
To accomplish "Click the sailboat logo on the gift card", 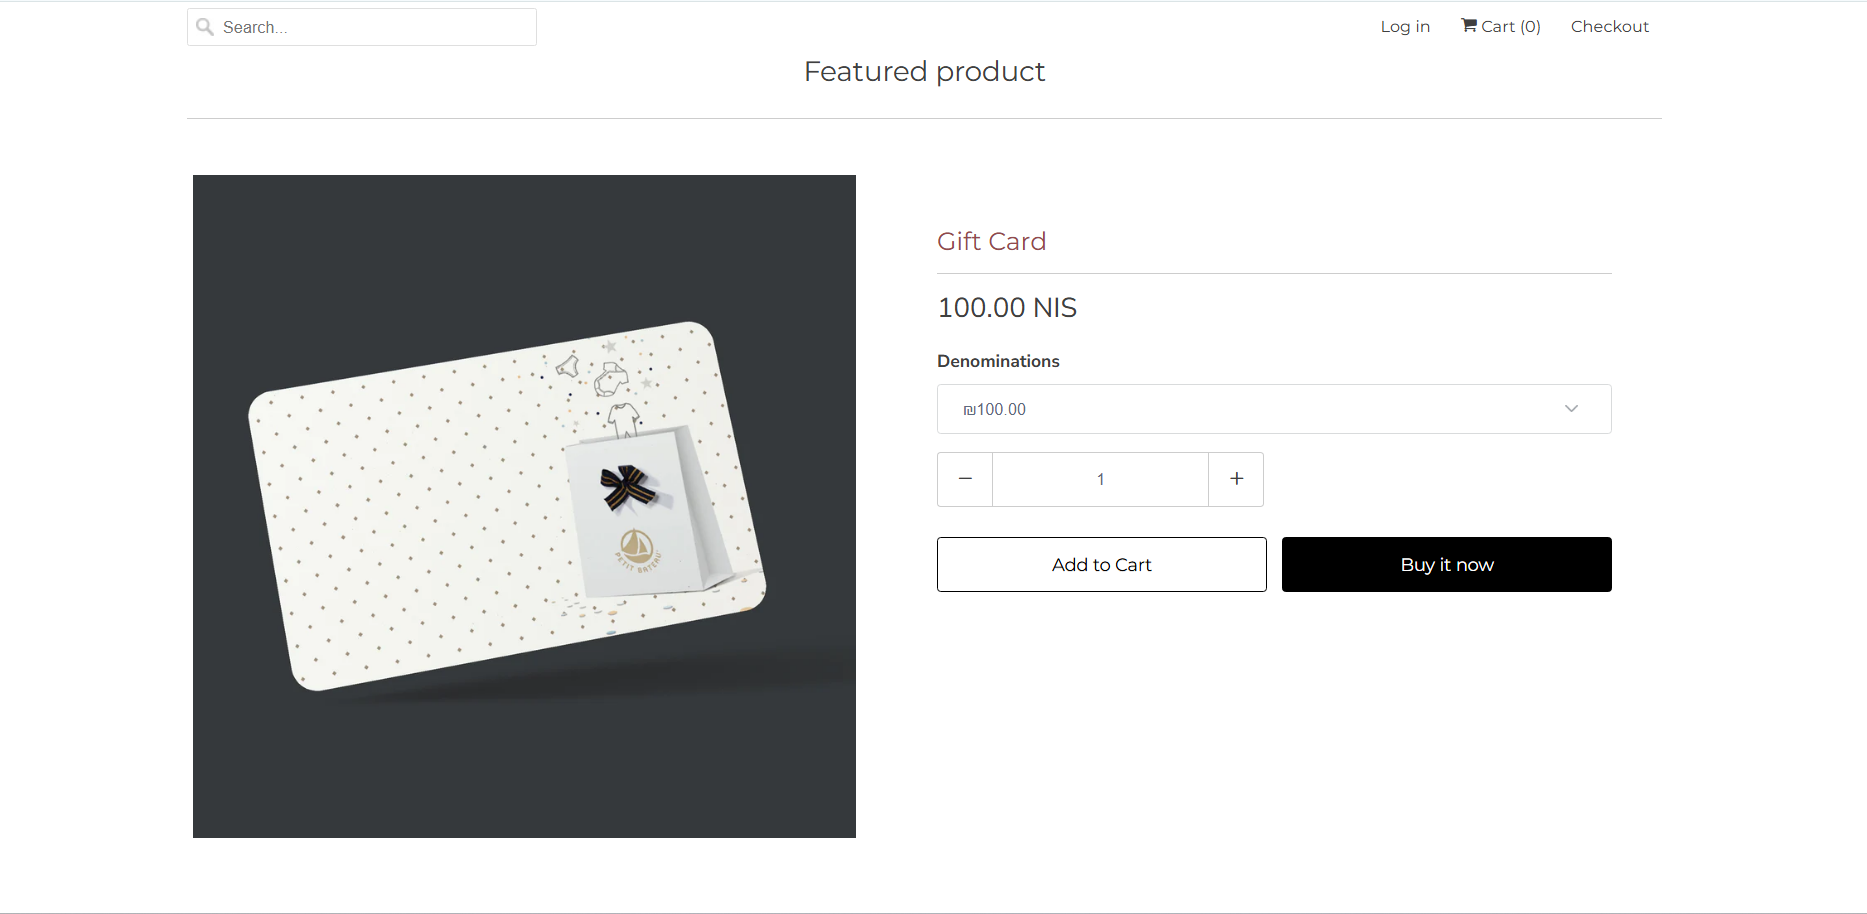I will point(636,546).
